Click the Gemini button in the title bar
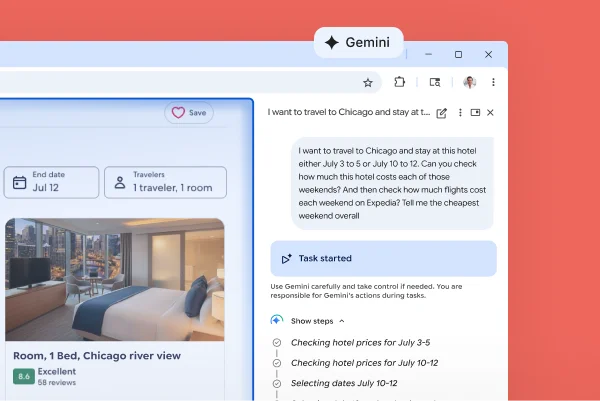The height and width of the screenshot is (401, 600). (359, 42)
